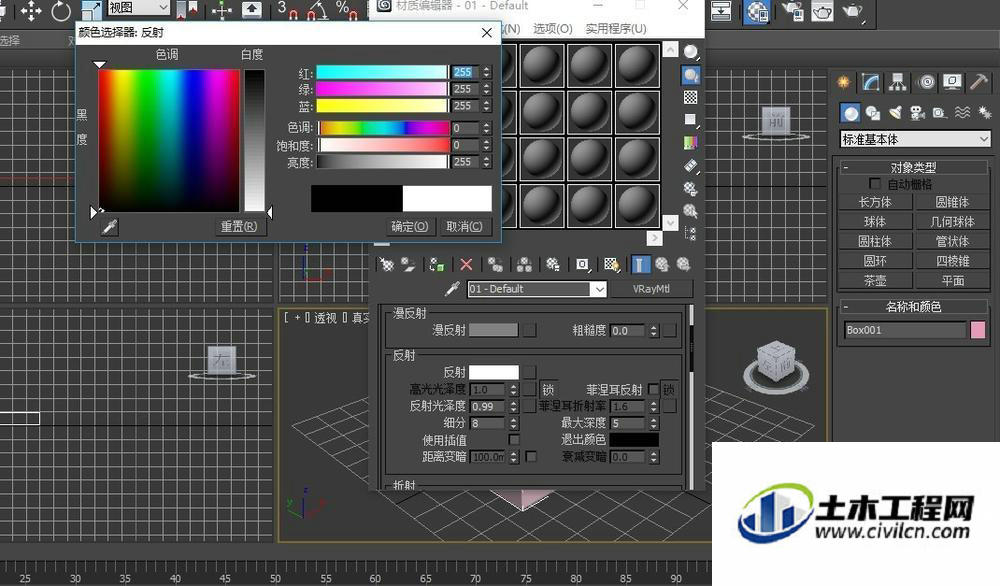Open the Rendered Frame Window icon

coord(822,11)
